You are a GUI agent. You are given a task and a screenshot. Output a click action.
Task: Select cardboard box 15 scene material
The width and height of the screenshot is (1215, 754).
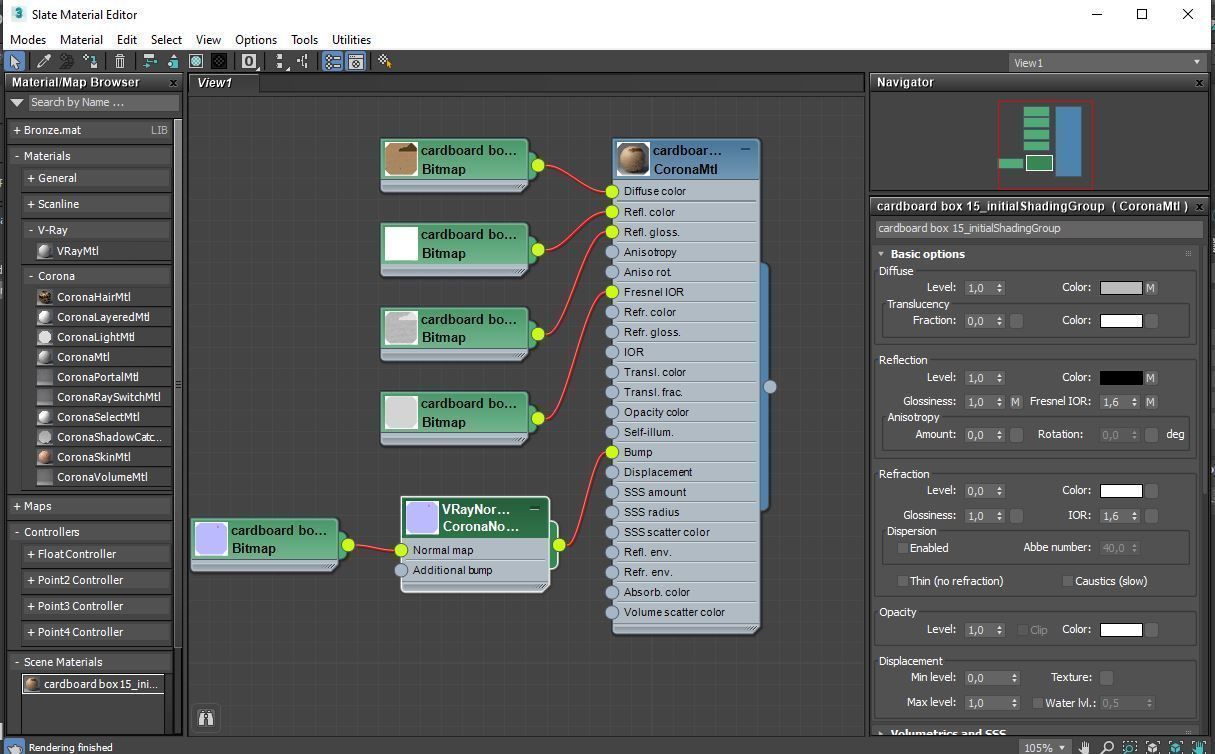tap(92, 684)
